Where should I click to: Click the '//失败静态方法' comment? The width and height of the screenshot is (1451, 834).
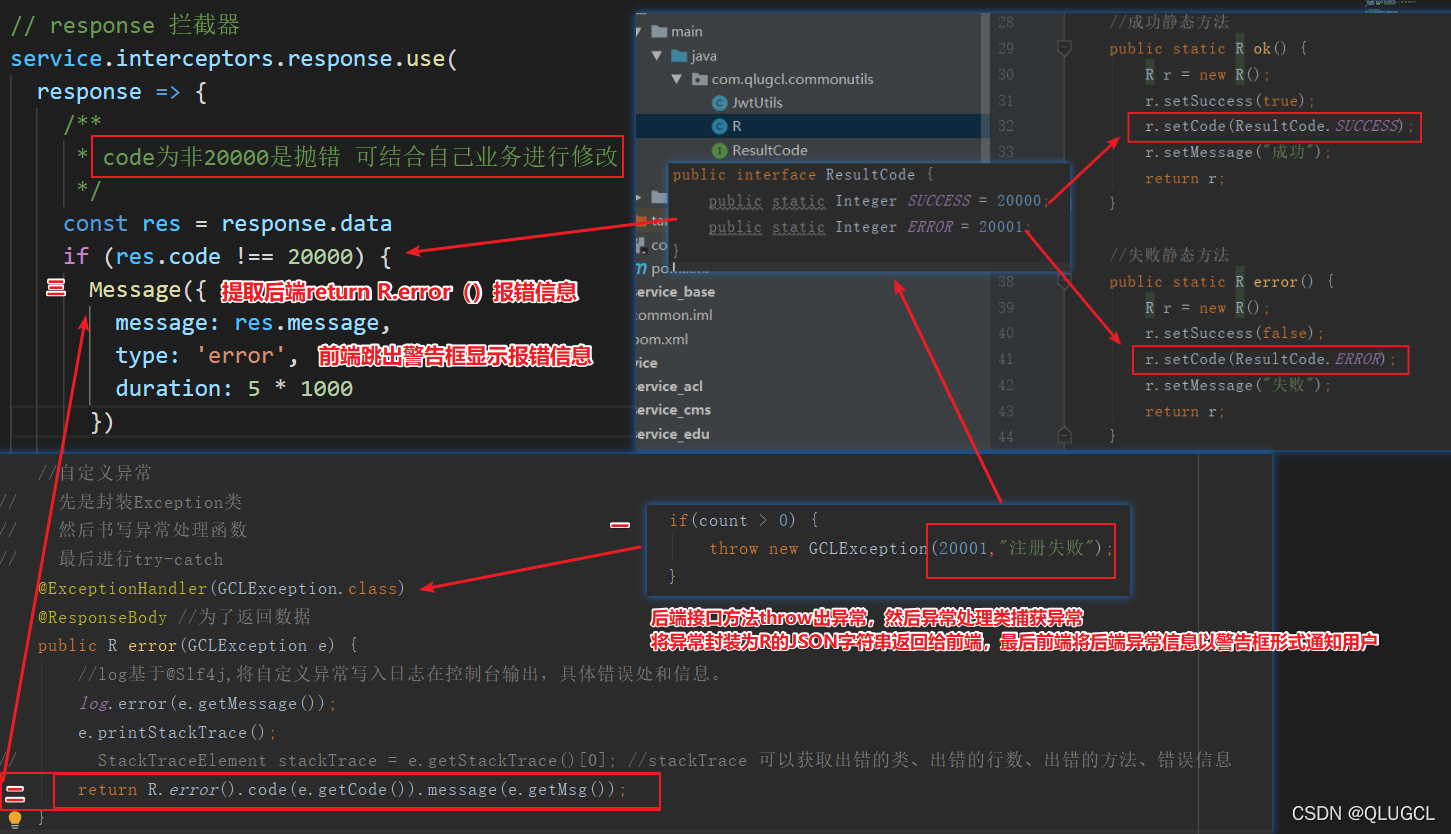coord(1169,256)
